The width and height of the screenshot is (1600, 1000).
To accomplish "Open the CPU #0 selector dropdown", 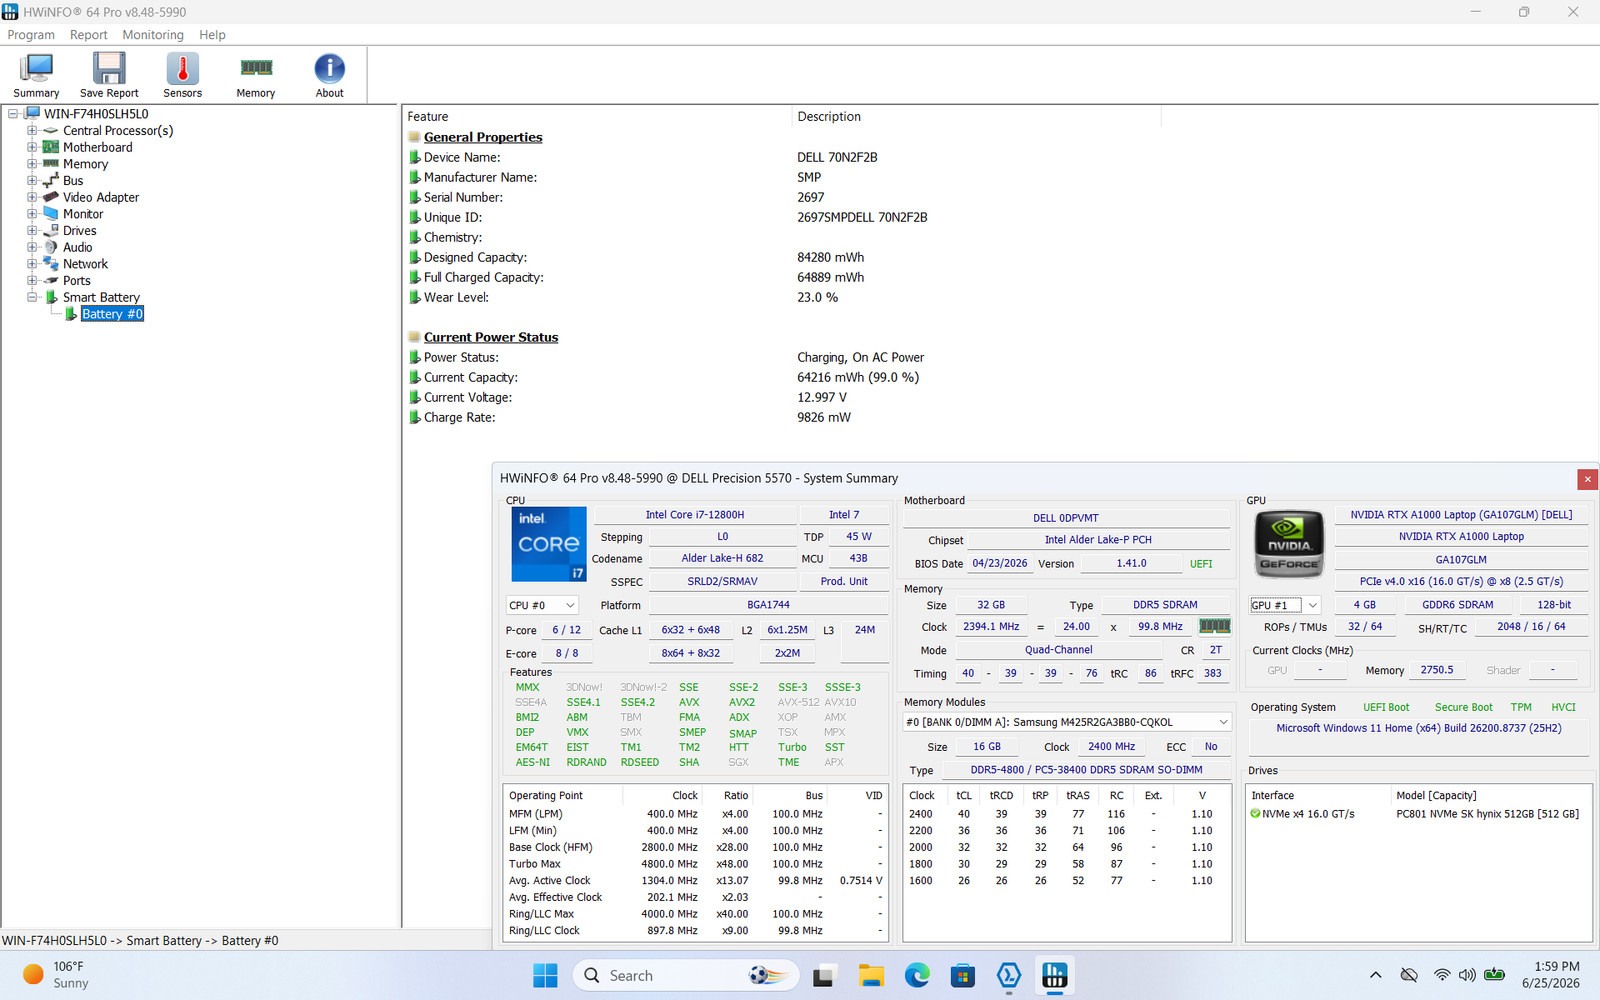I will click(x=542, y=605).
